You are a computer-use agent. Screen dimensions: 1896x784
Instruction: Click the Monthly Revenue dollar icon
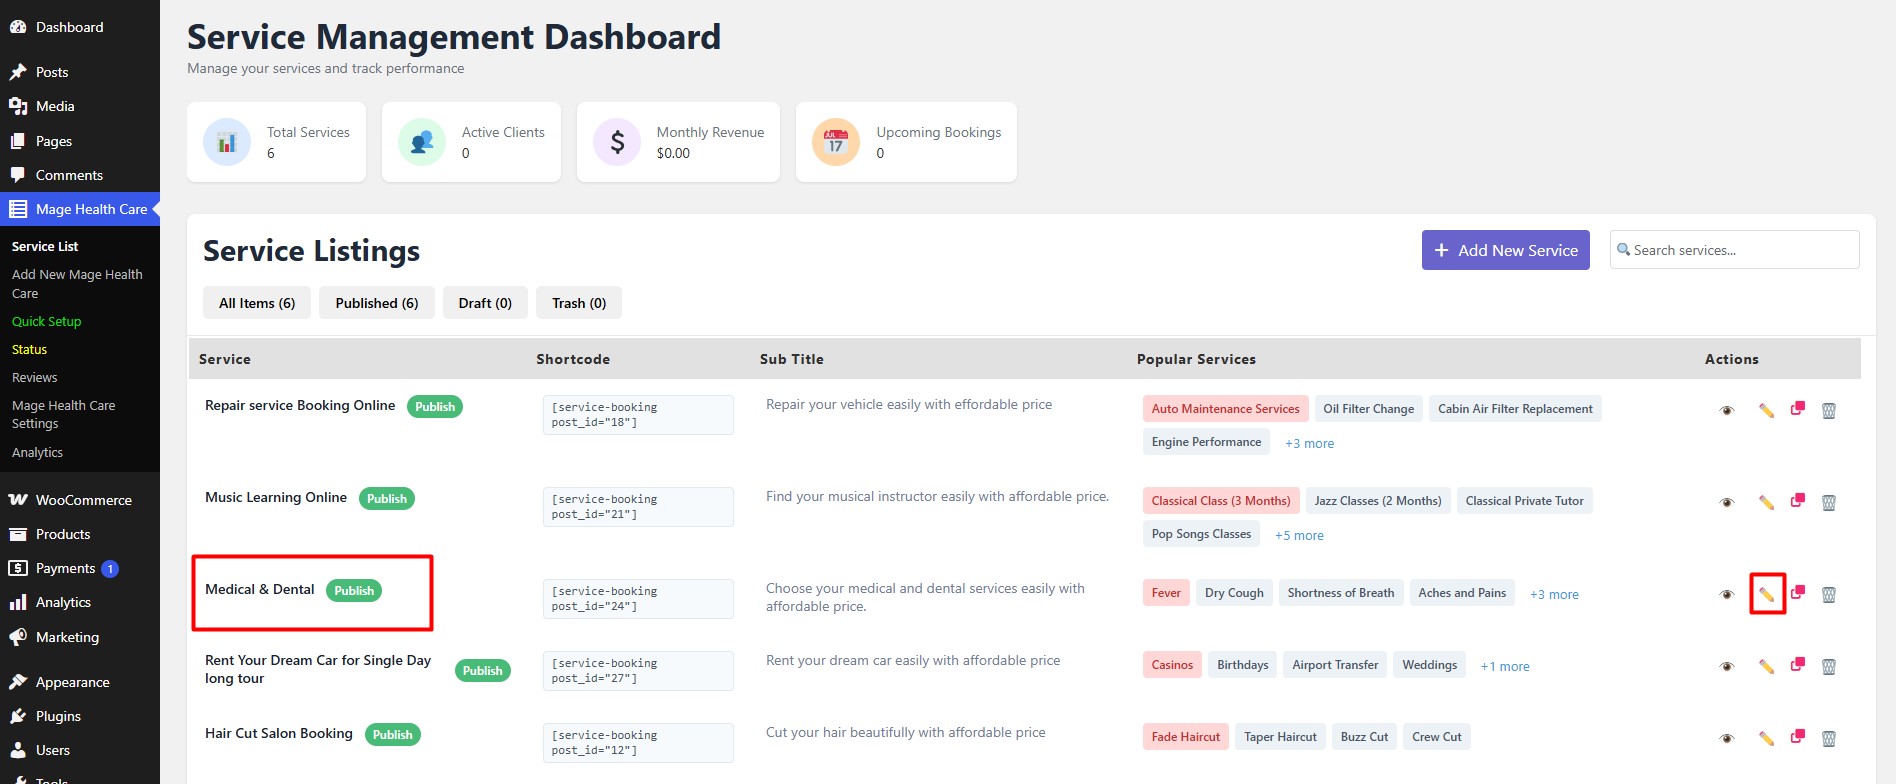coord(617,142)
